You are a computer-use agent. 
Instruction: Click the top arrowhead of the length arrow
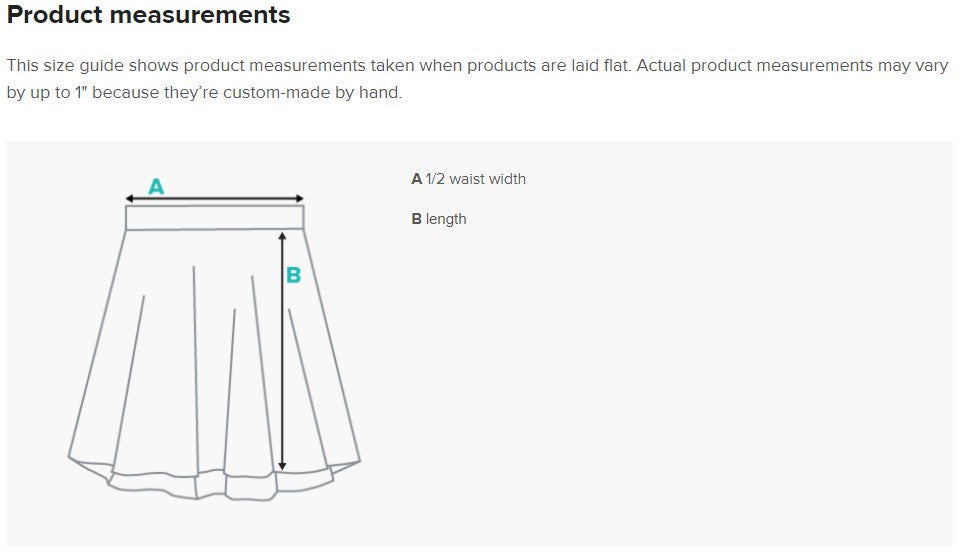click(283, 236)
